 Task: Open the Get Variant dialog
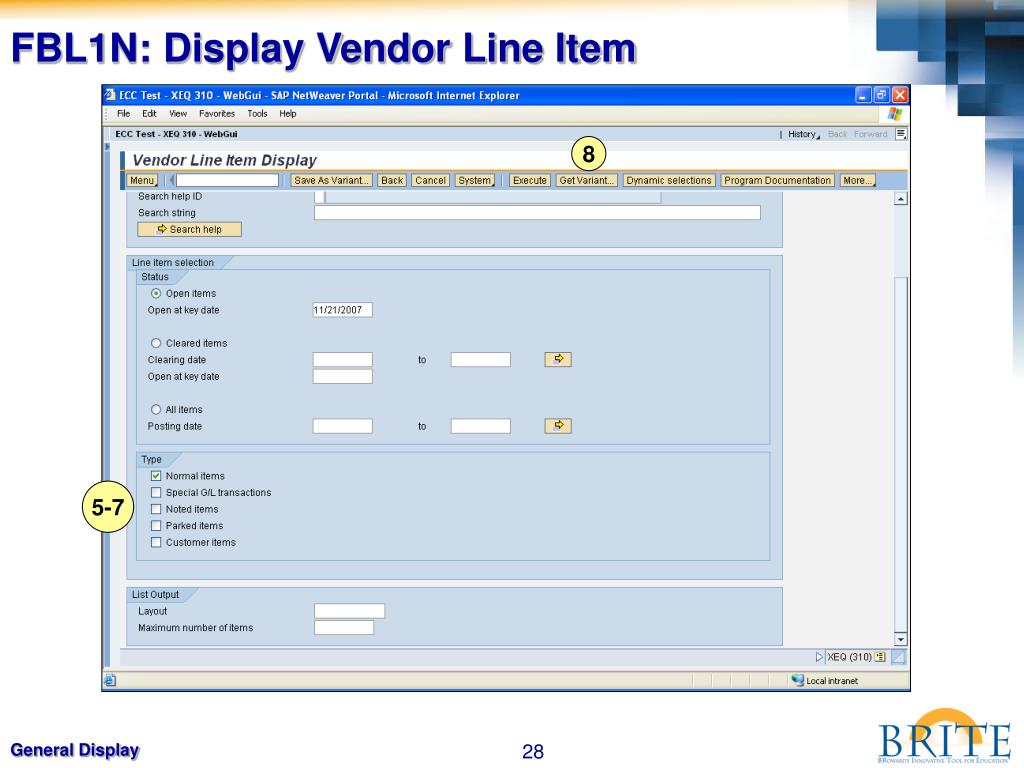click(x=586, y=180)
